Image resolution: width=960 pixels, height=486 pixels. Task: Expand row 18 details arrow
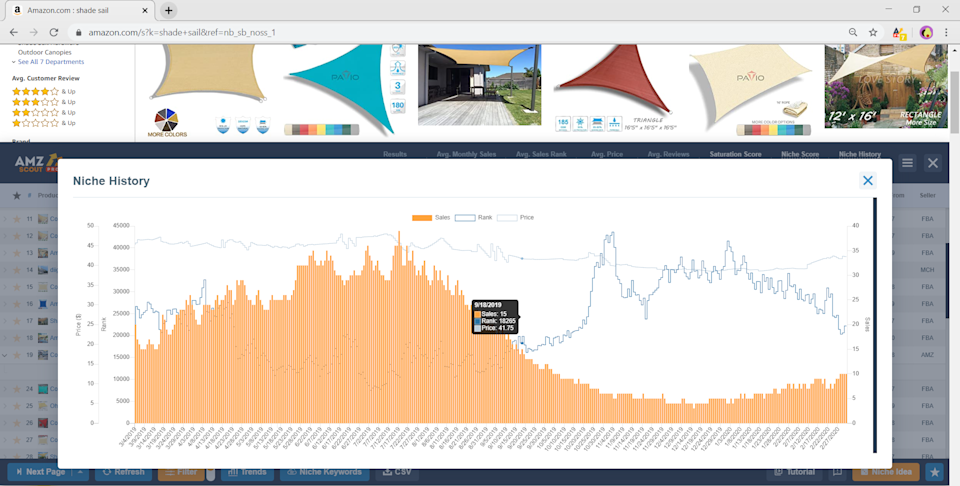click(x=5, y=338)
